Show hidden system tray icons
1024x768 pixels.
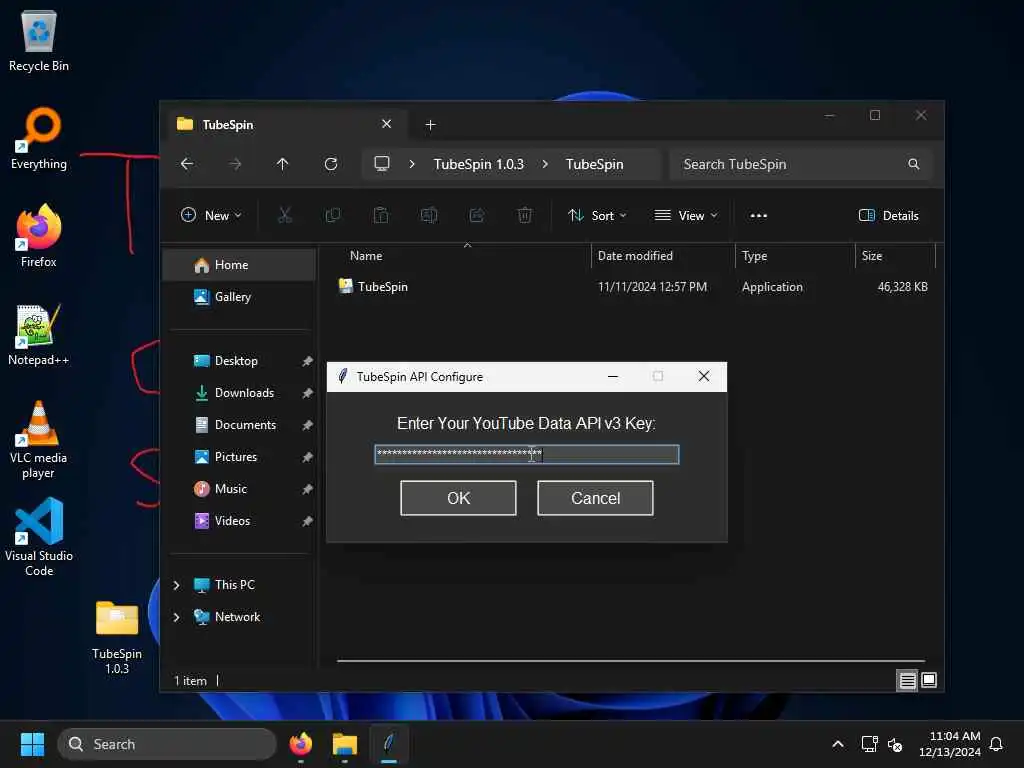(x=838, y=744)
